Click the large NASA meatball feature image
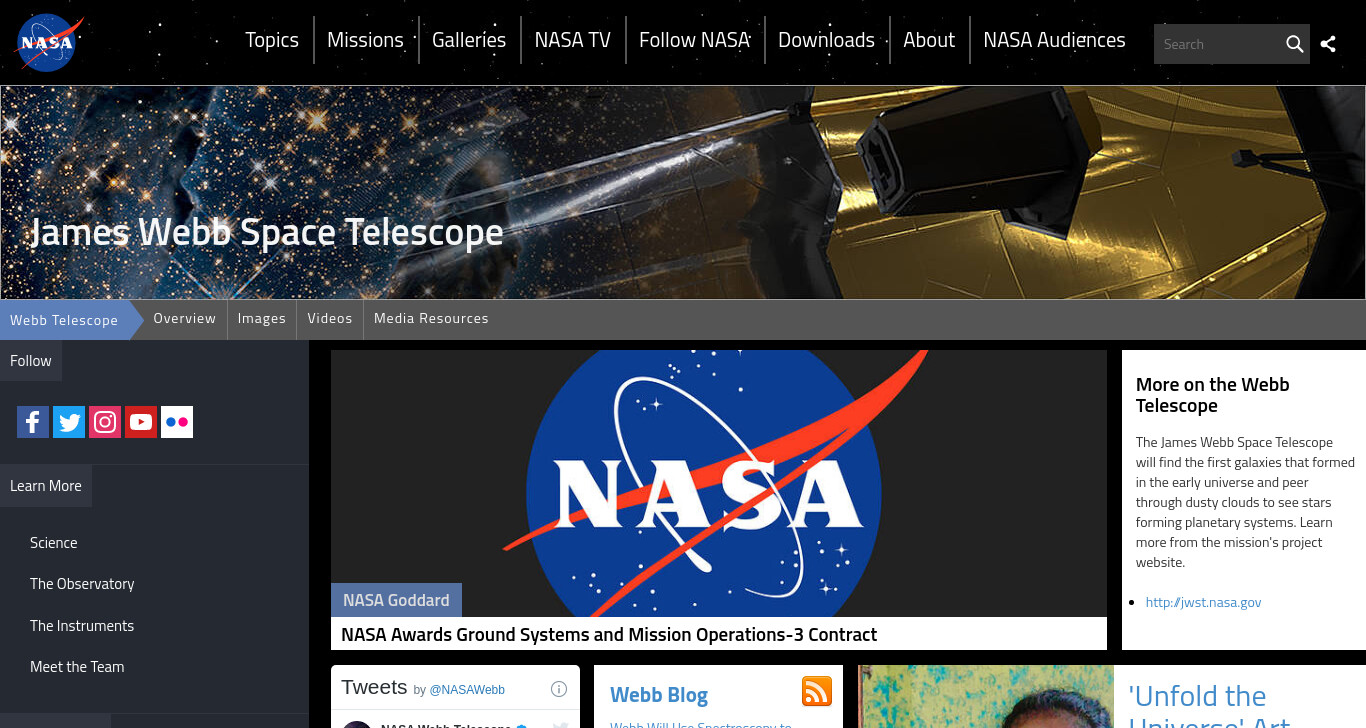The width and height of the screenshot is (1366, 728). click(719, 483)
